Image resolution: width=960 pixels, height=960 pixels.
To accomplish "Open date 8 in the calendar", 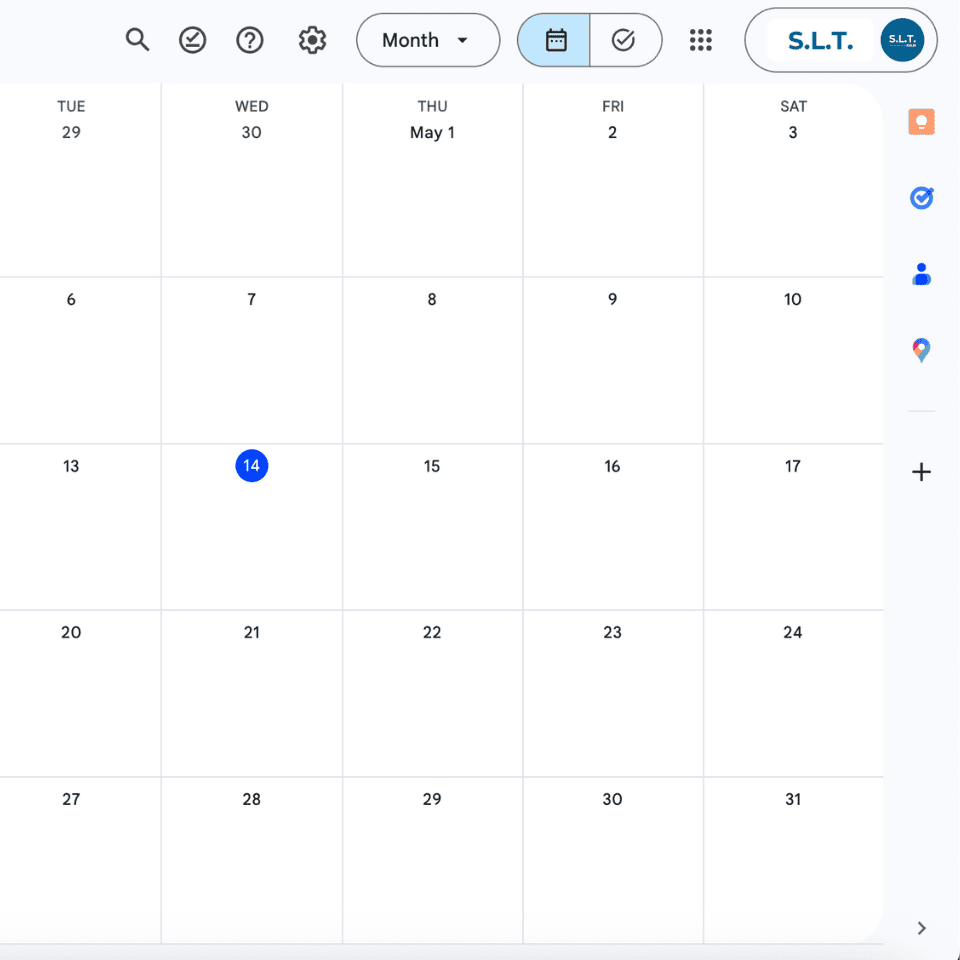I will [432, 299].
